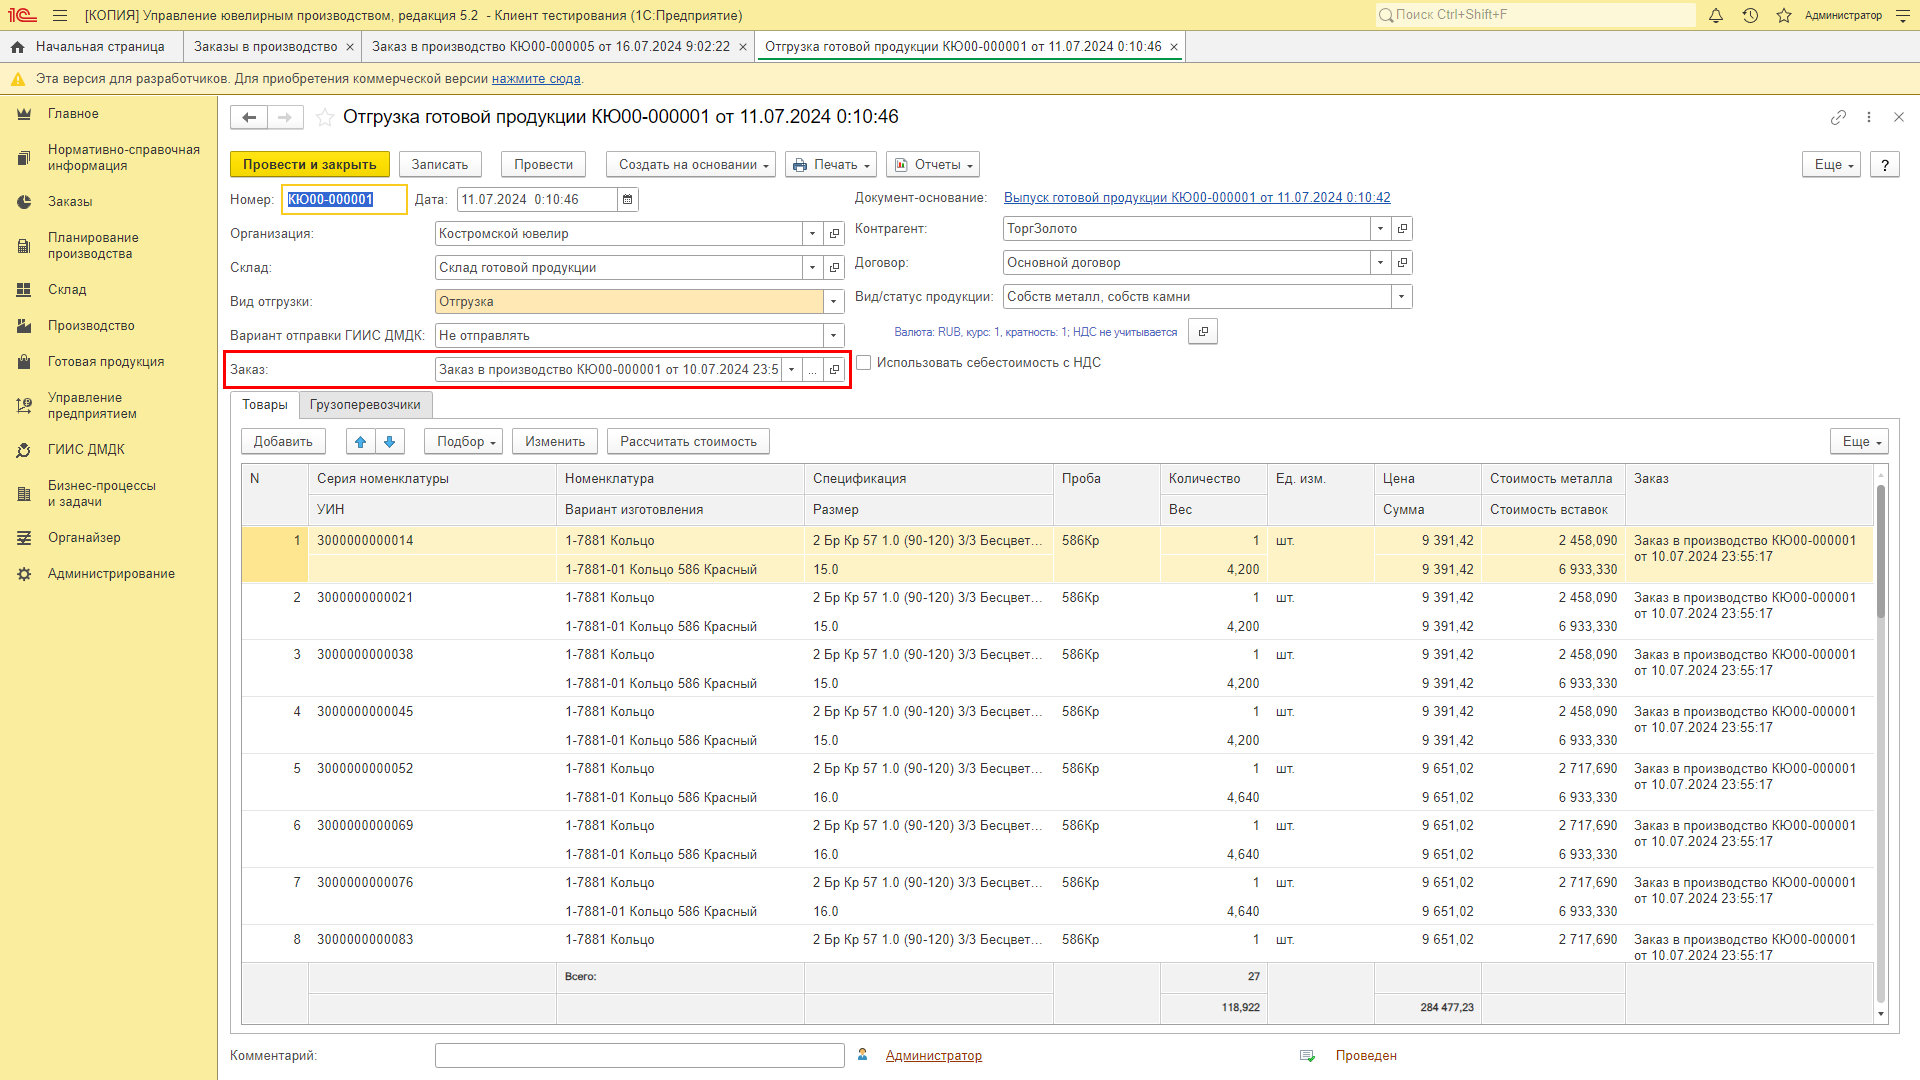
Task: Switch to Заказы в производство tab
Action: click(266, 47)
